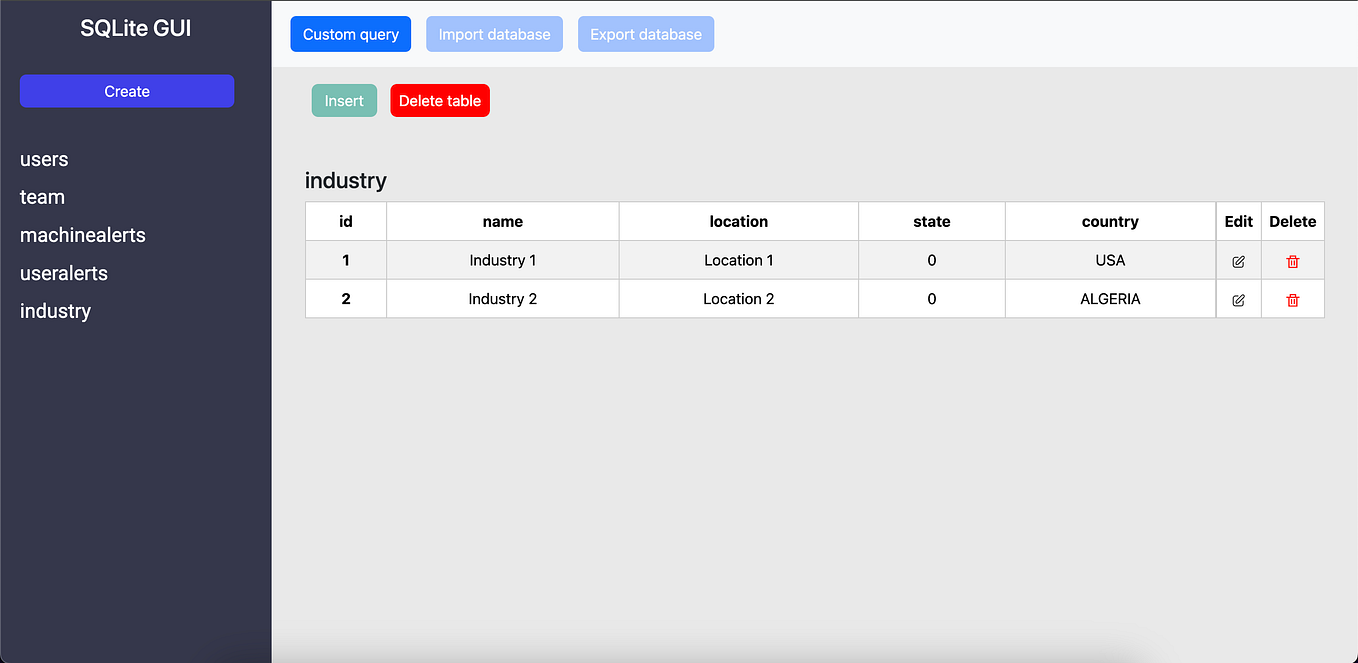Click the delete trash icon for Industry 1
The image size is (1358, 663).
point(1292,260)
